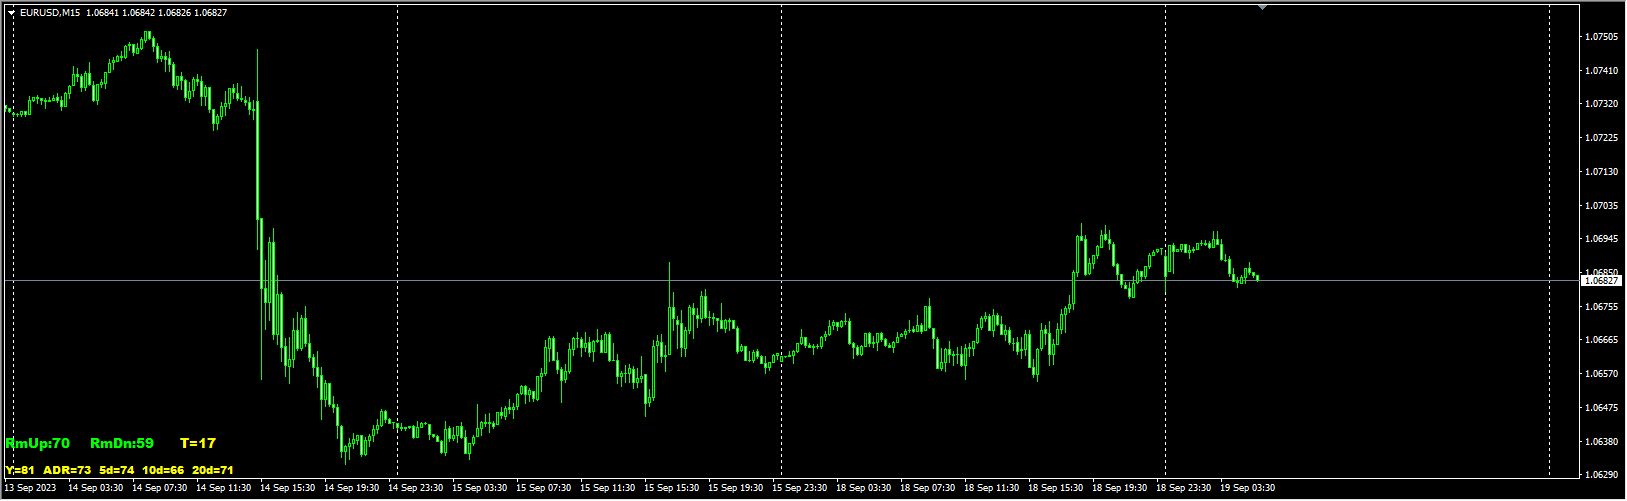Click price scale value 1.06665
Viewport: 1627px width, 501px height.
[x=1602, y=340]
